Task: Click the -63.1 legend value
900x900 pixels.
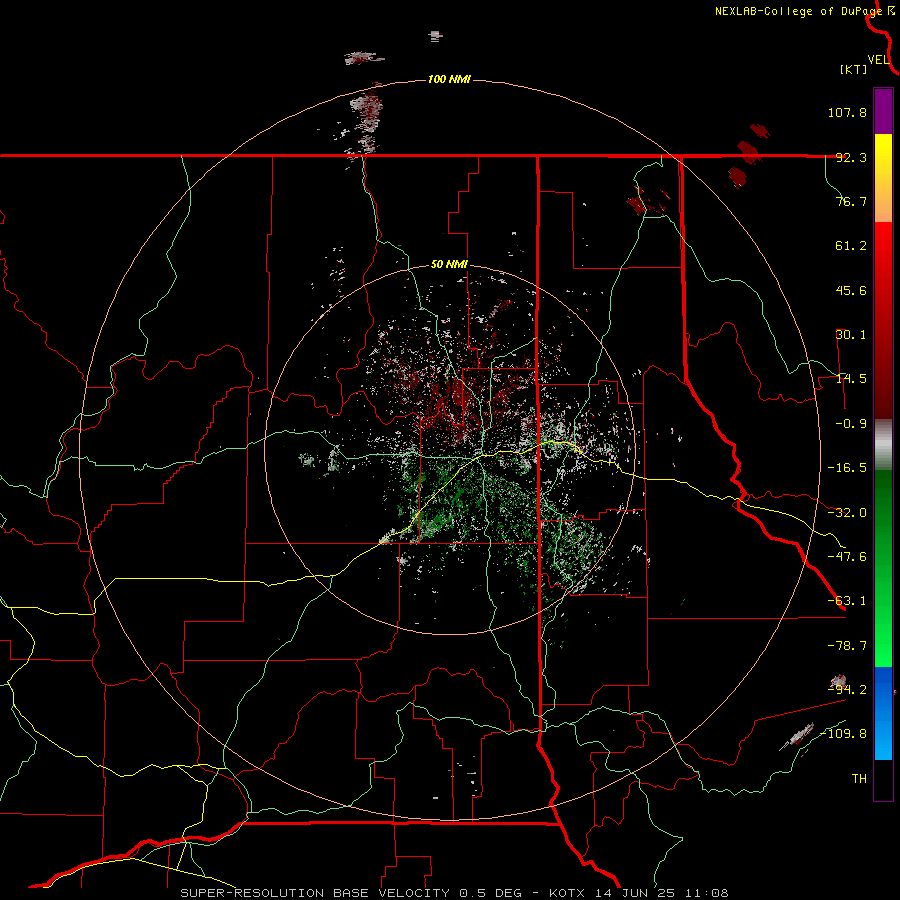Action: tap(847, 601)
